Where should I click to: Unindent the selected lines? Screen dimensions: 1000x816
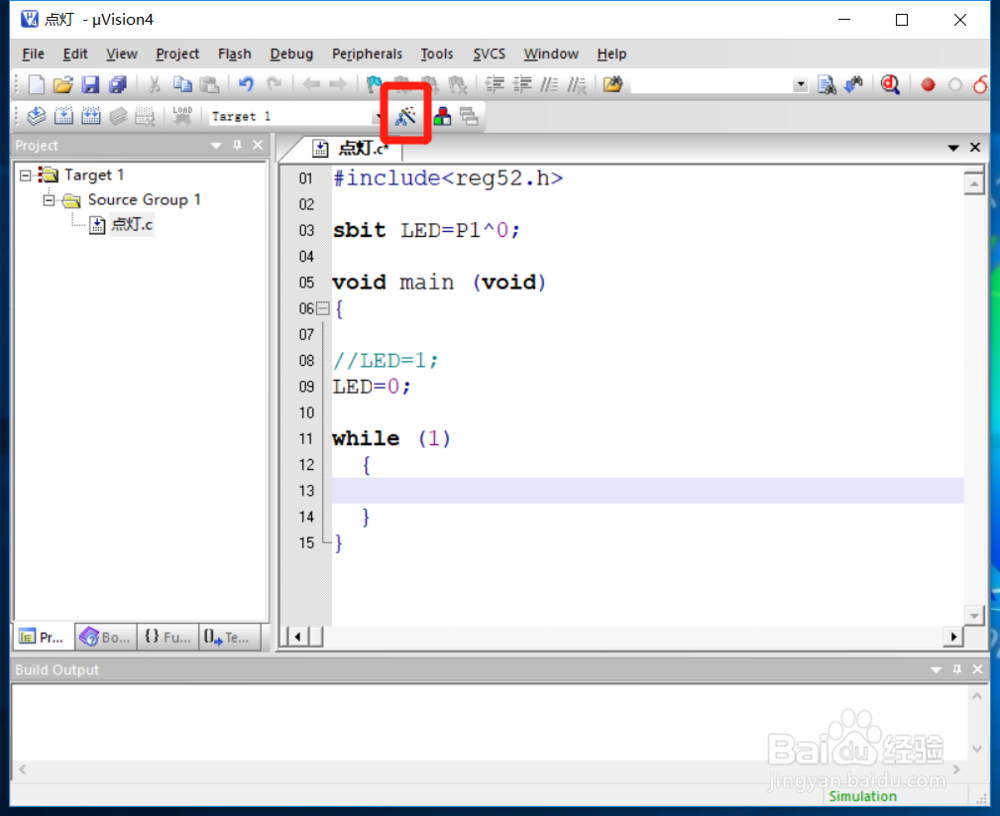(x=522, y=84)
